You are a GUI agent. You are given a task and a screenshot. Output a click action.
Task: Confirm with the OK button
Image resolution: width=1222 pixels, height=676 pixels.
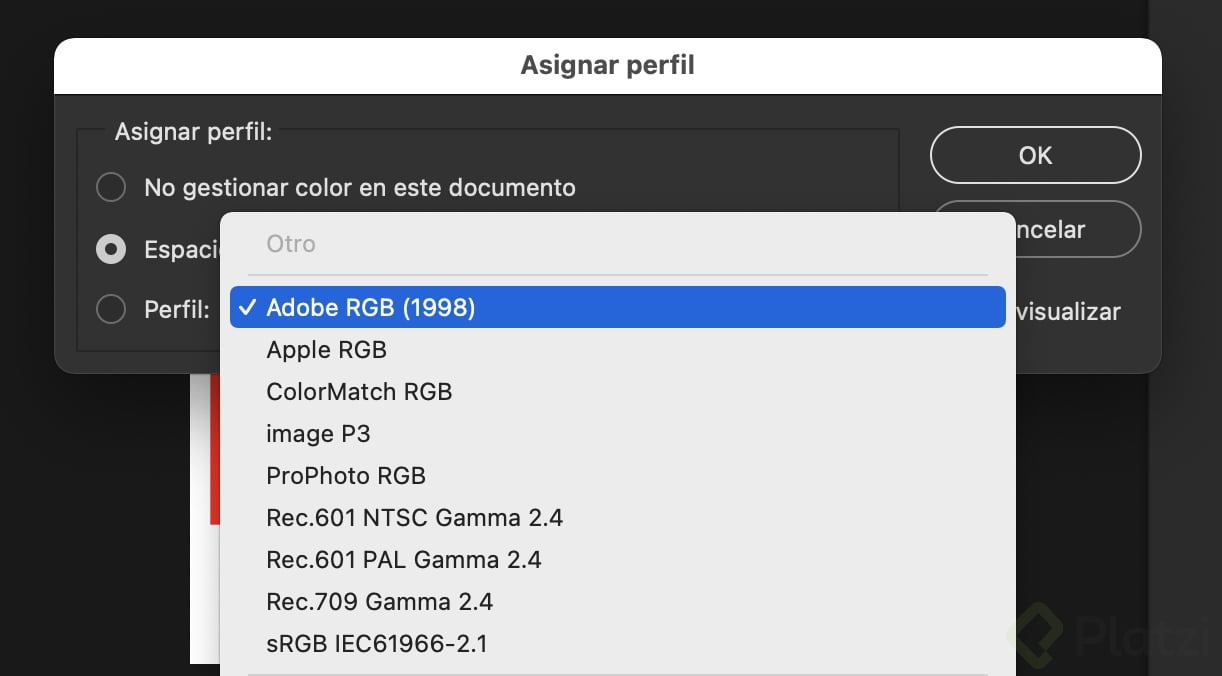point(1035,155)
